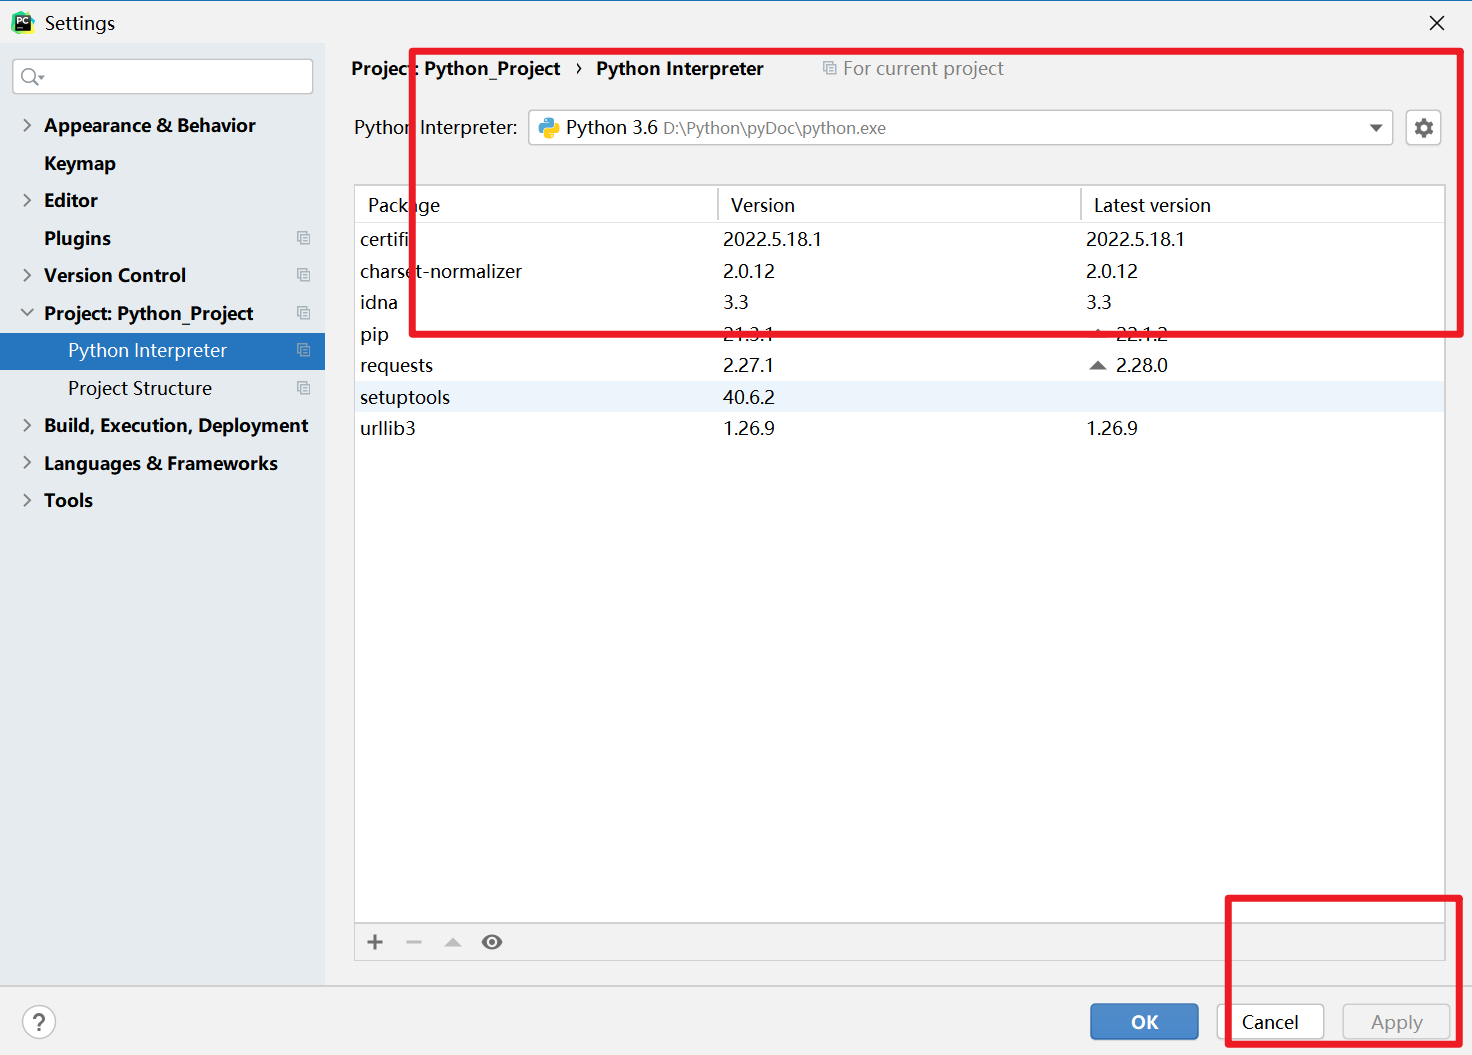Toggle show early releases eye icon
The height and width of the screenshot is (1055, 1472).
click(x=492, y=942)
